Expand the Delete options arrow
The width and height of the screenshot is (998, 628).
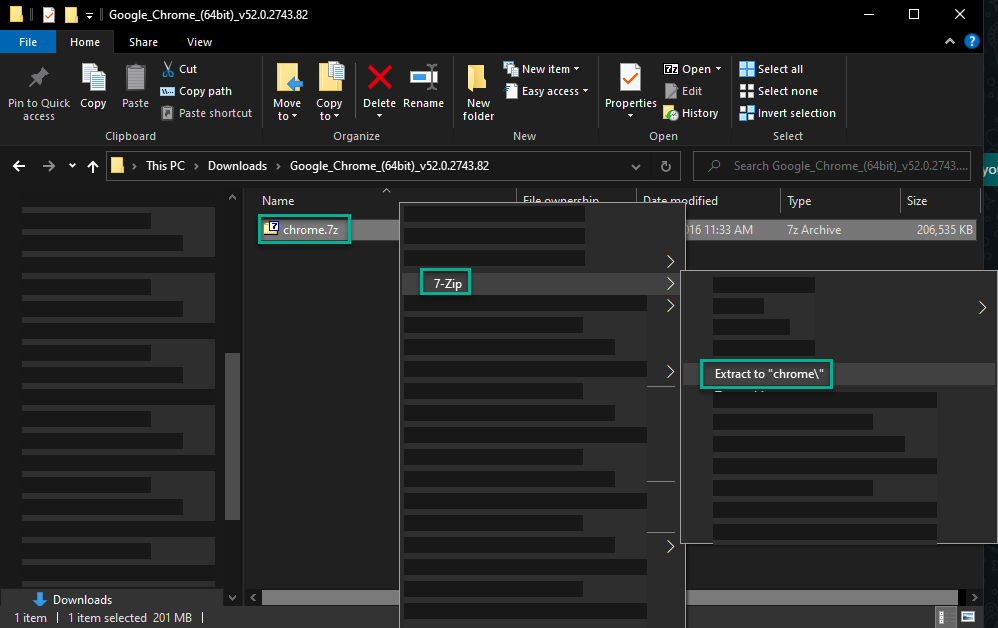(x=379, y=116)
